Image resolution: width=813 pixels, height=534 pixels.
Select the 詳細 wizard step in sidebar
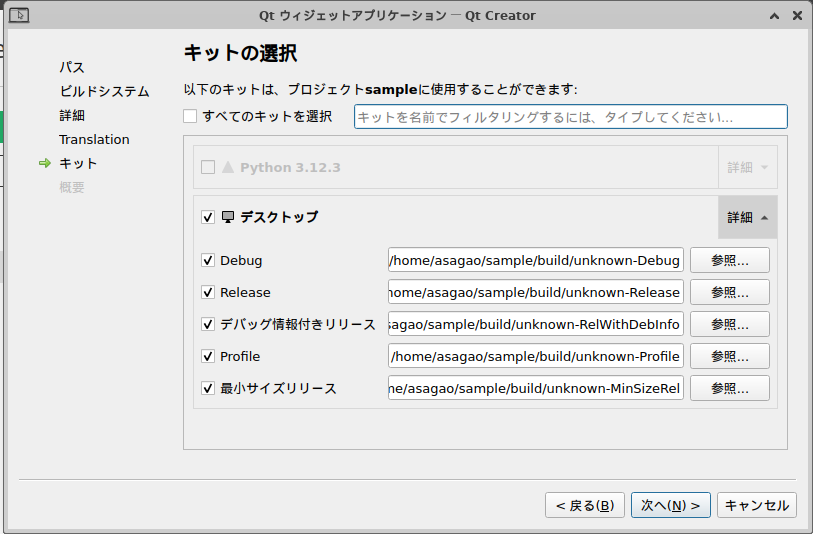click(x=72, y=115)
